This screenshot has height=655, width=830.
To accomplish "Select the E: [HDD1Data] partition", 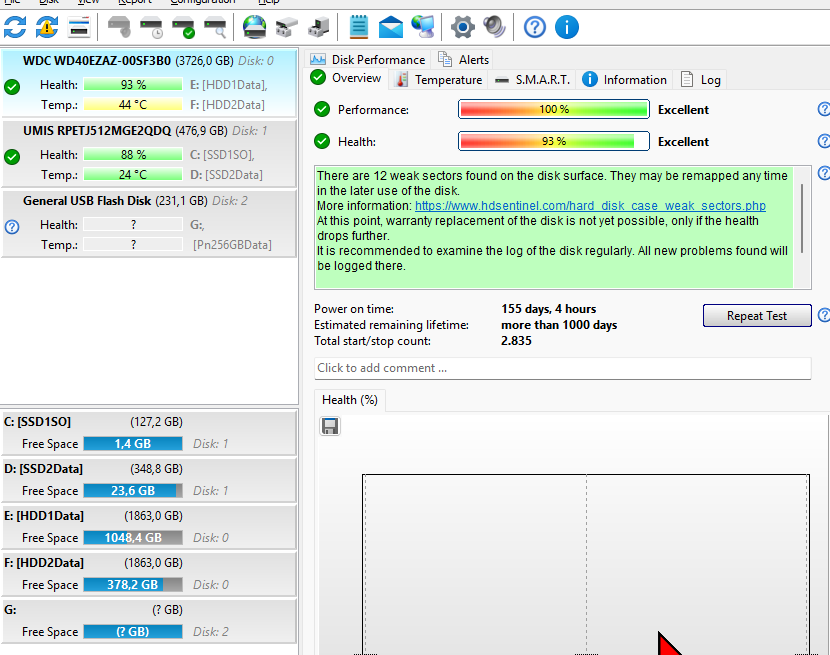I will 149,526.
